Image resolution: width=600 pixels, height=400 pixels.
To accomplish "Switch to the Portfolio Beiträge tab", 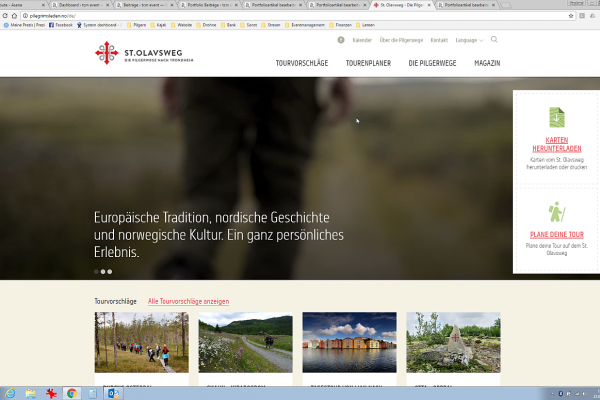I will tap(208, 5).
